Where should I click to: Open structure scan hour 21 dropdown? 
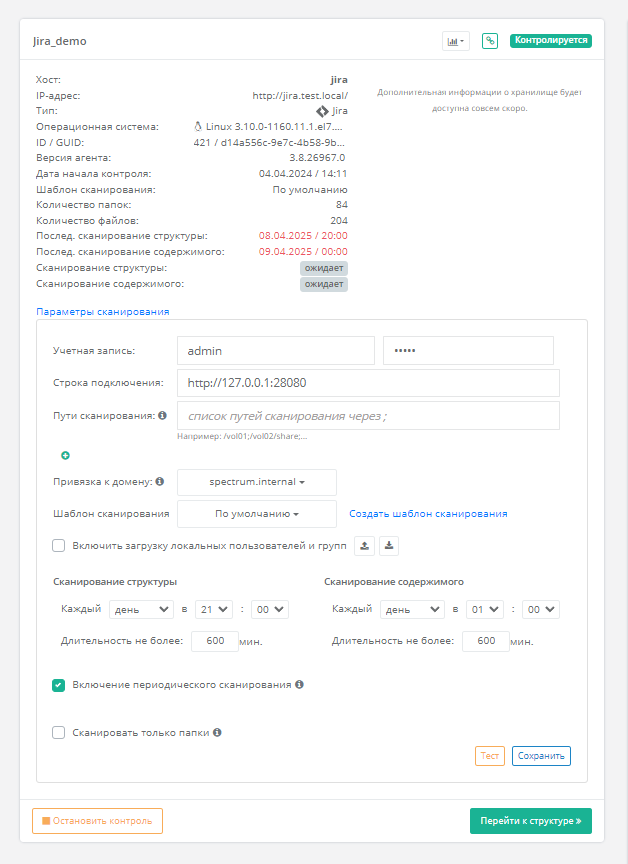214,609
